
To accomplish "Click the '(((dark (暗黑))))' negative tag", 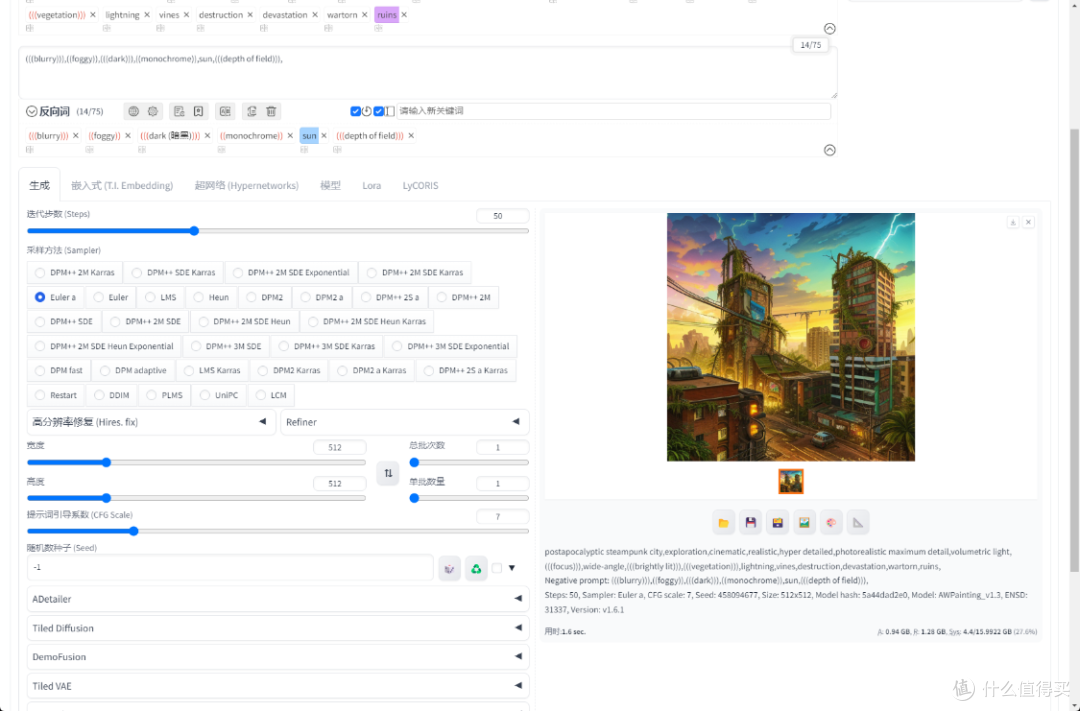I will (x=170, y=136).
